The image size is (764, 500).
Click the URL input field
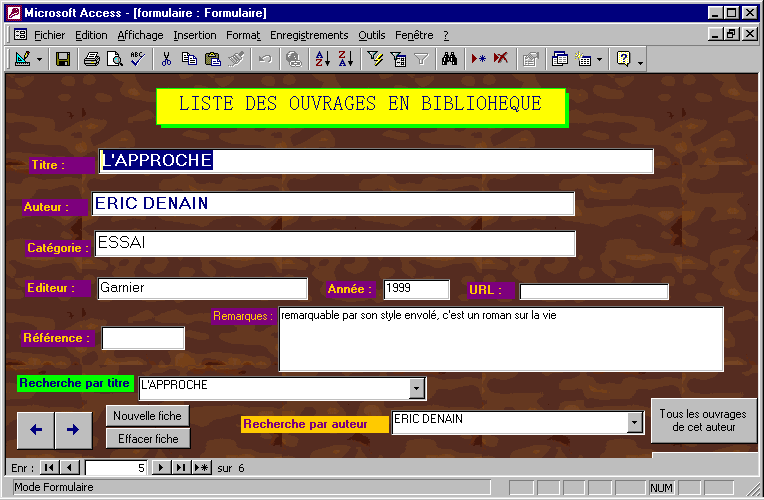click(594, 292)
